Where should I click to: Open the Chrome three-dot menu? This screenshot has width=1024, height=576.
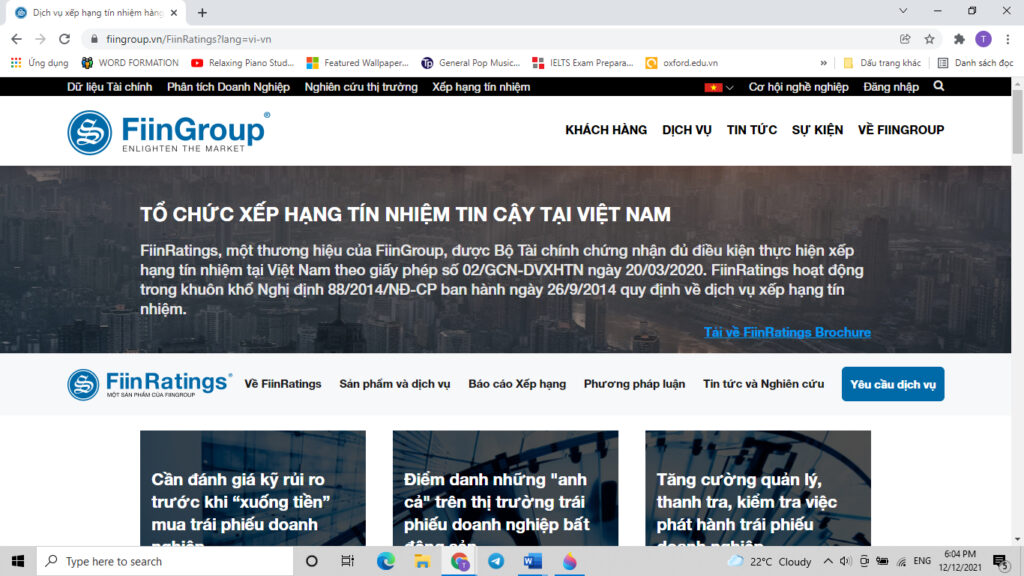1008,39
